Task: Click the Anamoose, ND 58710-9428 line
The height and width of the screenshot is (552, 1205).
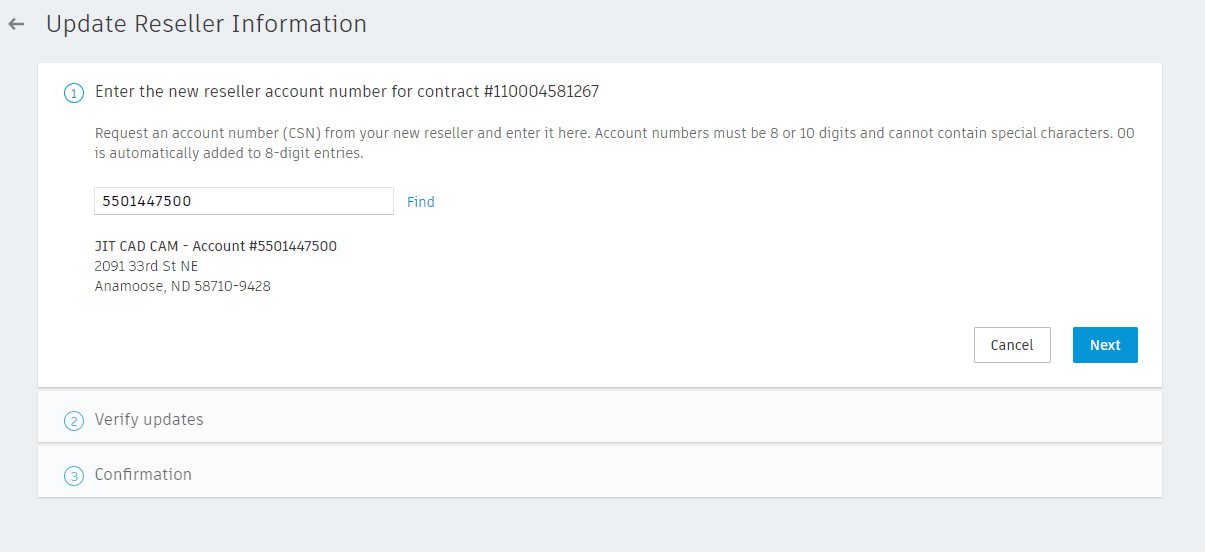Action: point(182,286)
